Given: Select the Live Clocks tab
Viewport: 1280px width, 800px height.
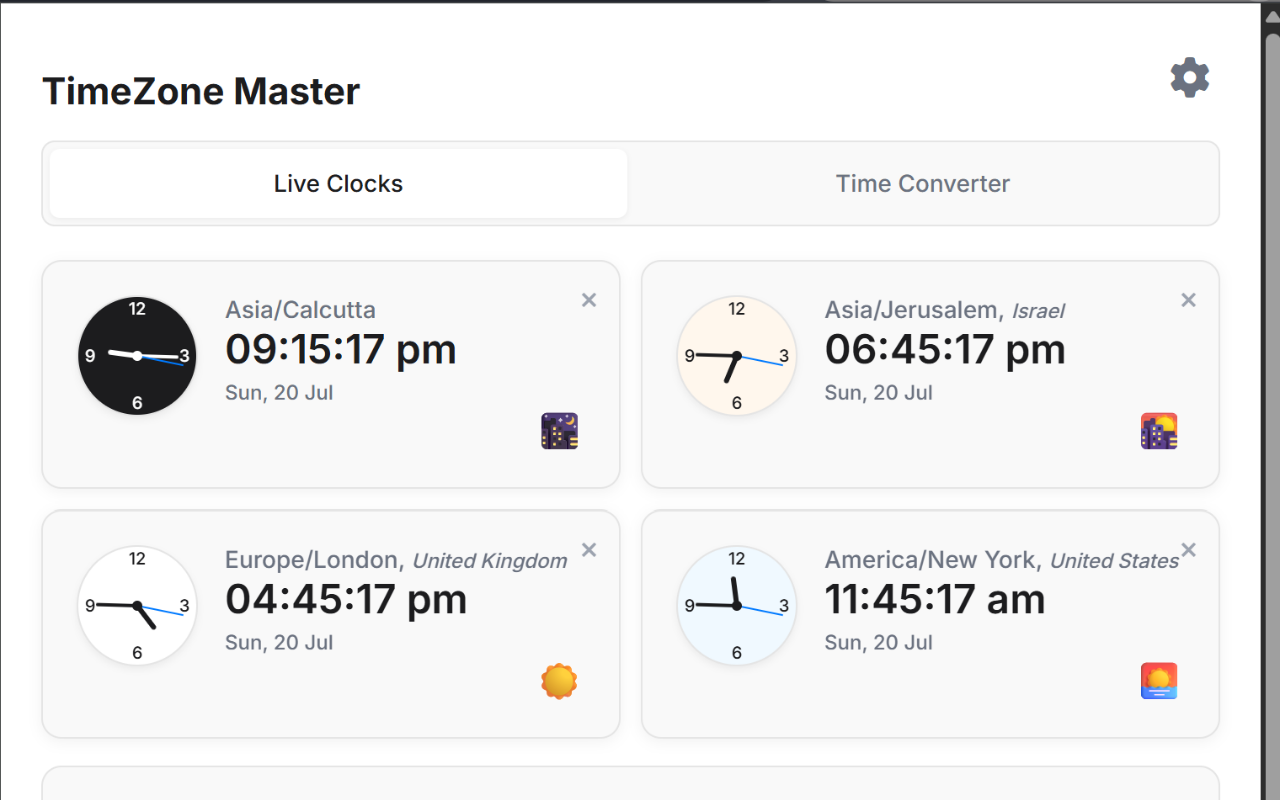Looking at the screenshot, I should [337, 183].
